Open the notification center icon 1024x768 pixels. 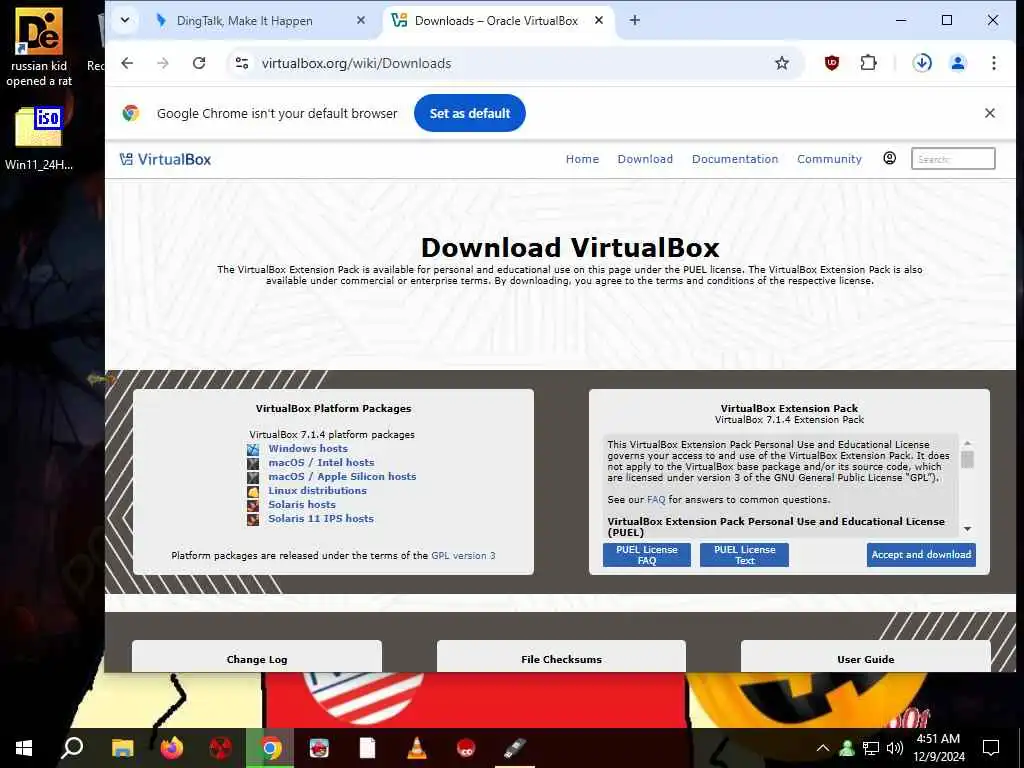pyautogui.click(x=991, y=748)
